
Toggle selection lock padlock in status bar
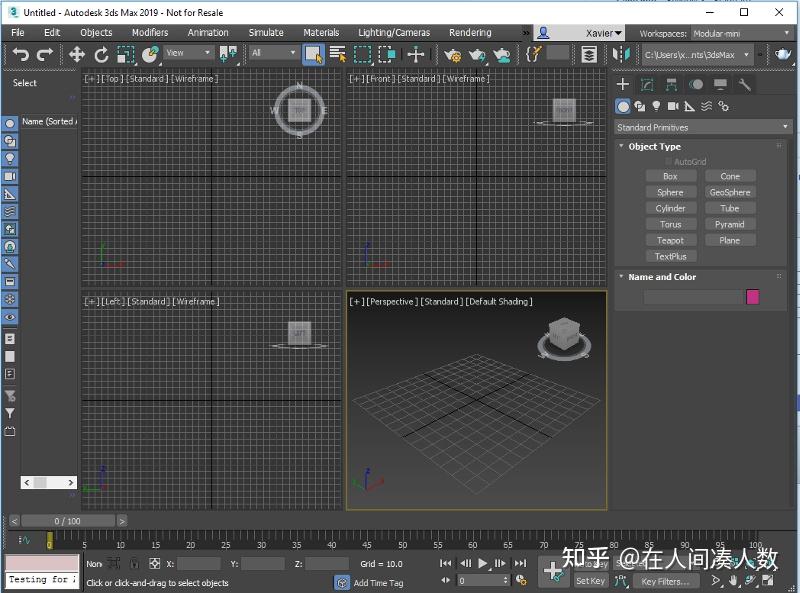pyautogui.click(x=134, y=563)
